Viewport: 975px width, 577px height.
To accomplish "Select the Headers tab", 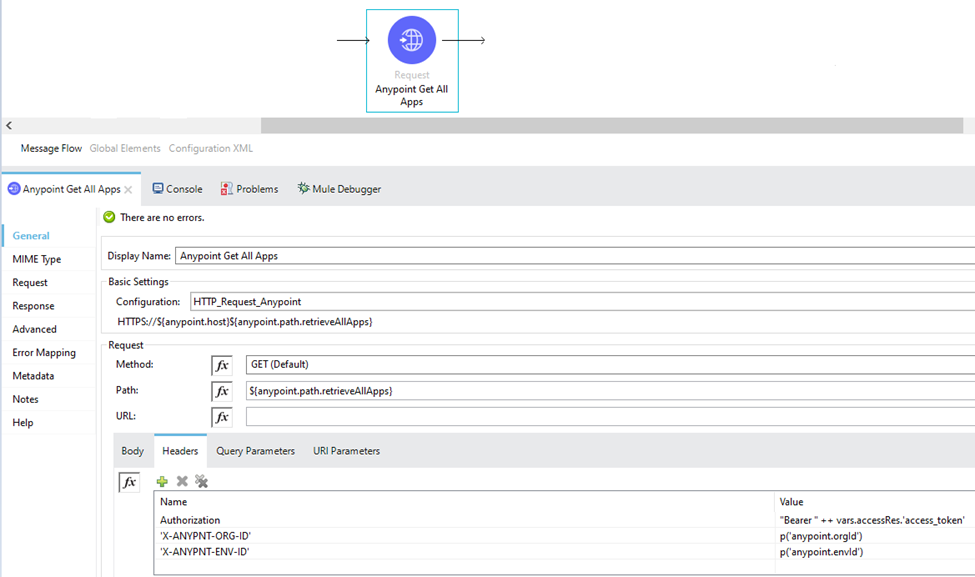I will pos(180,451).
